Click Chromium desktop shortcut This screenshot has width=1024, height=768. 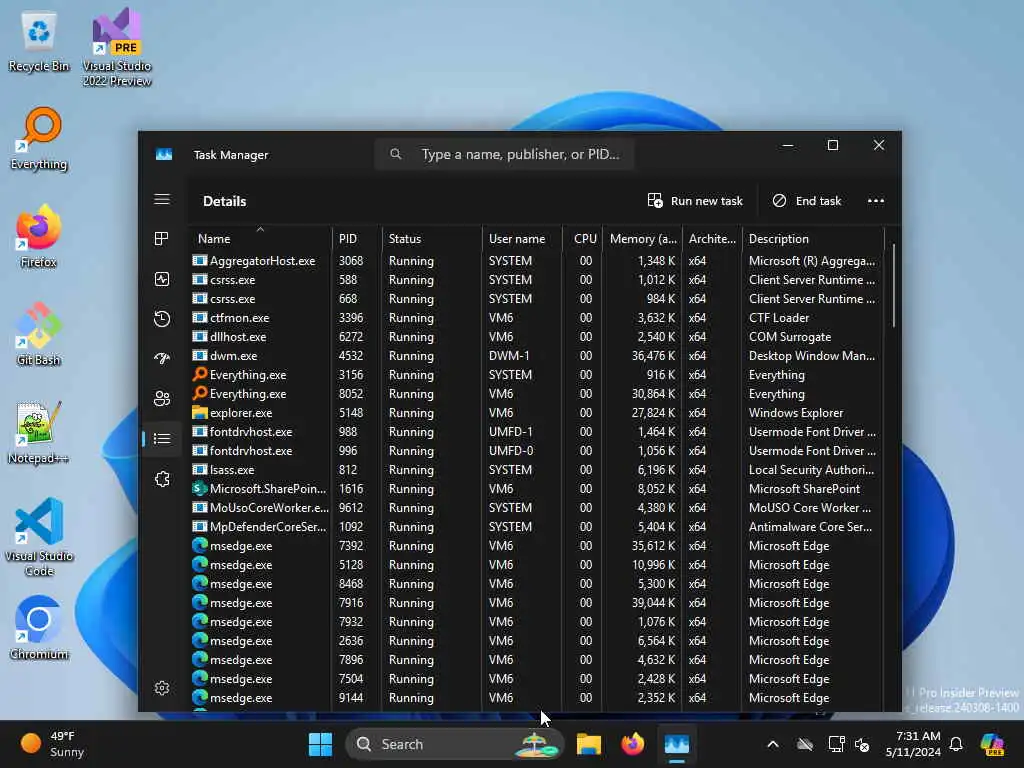coord(39,628)
